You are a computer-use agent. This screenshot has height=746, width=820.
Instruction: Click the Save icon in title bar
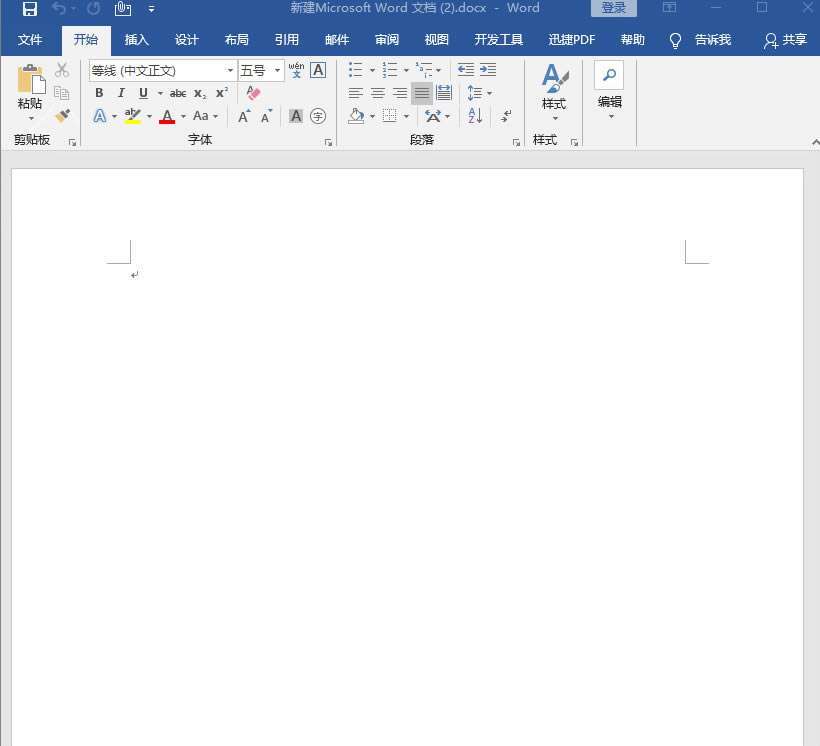[30, 9]
